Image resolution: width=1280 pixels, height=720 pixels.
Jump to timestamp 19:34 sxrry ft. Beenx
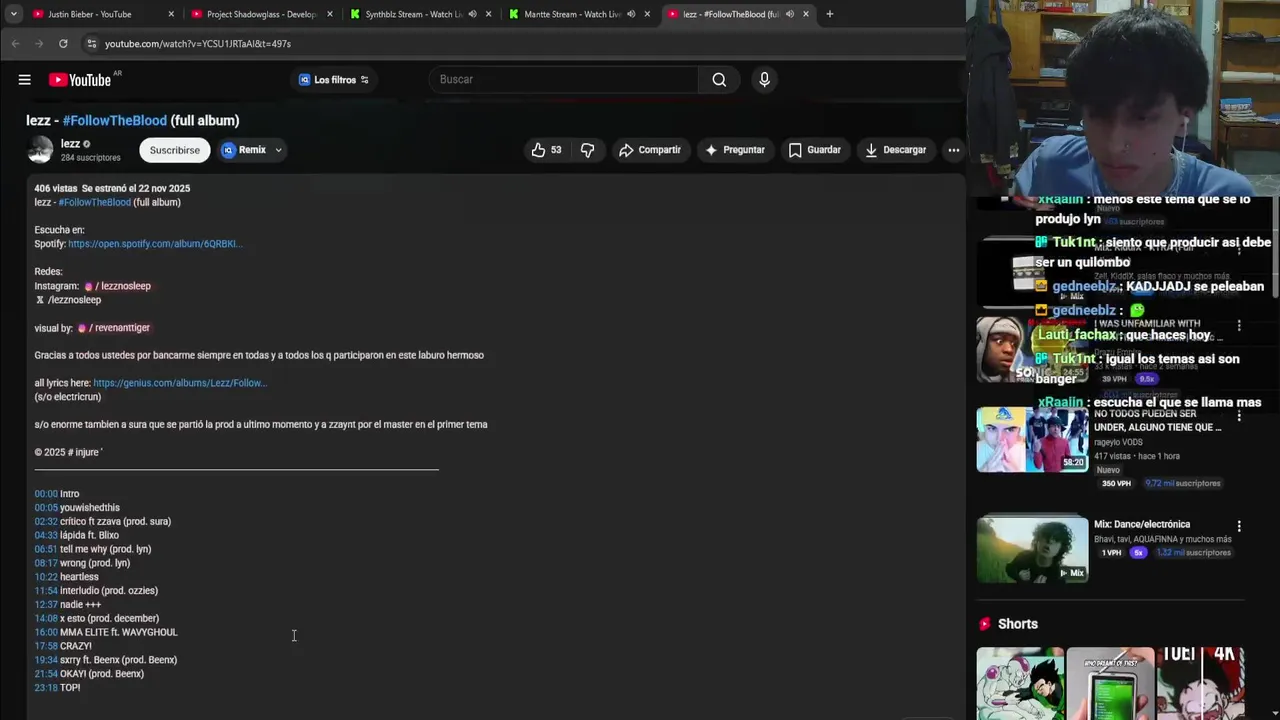(46, 660)
